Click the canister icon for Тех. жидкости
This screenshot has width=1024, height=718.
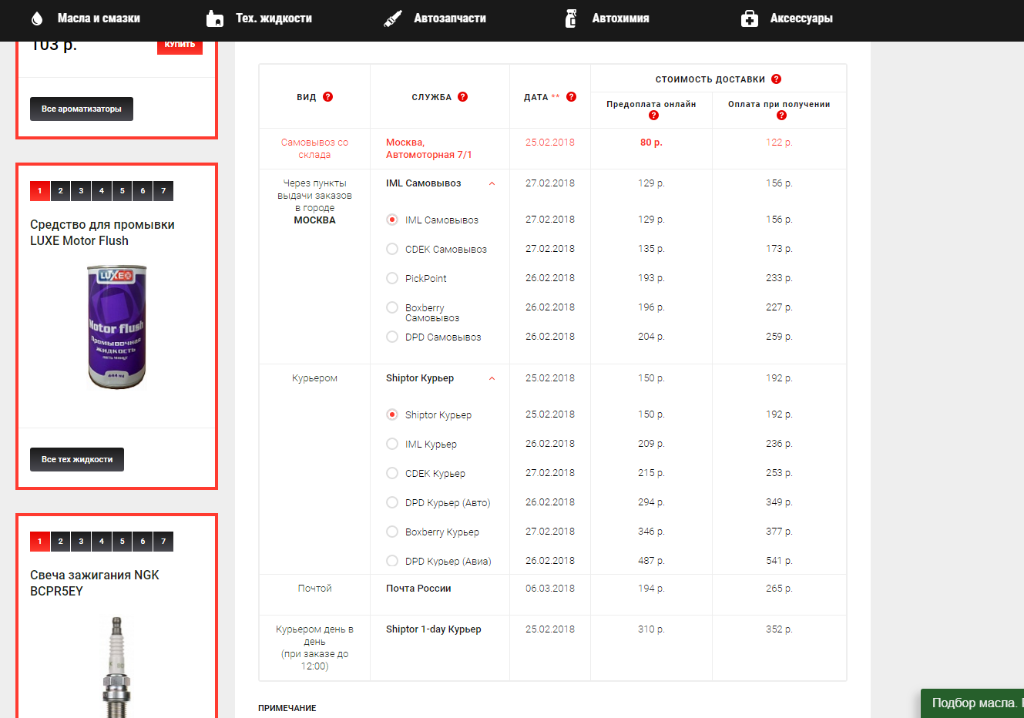214,18
